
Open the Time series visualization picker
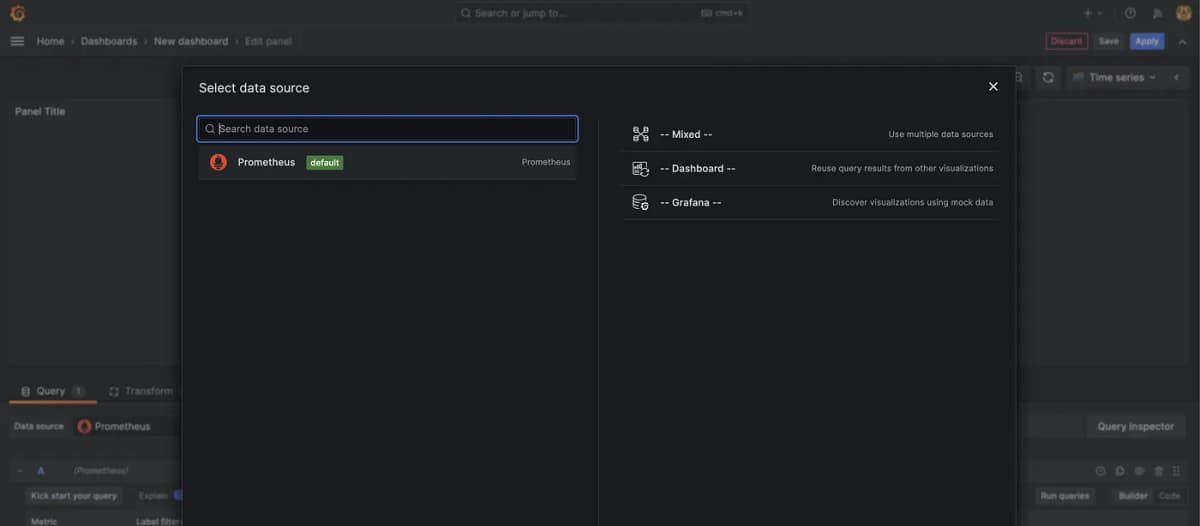click(x=1115, y=77)
